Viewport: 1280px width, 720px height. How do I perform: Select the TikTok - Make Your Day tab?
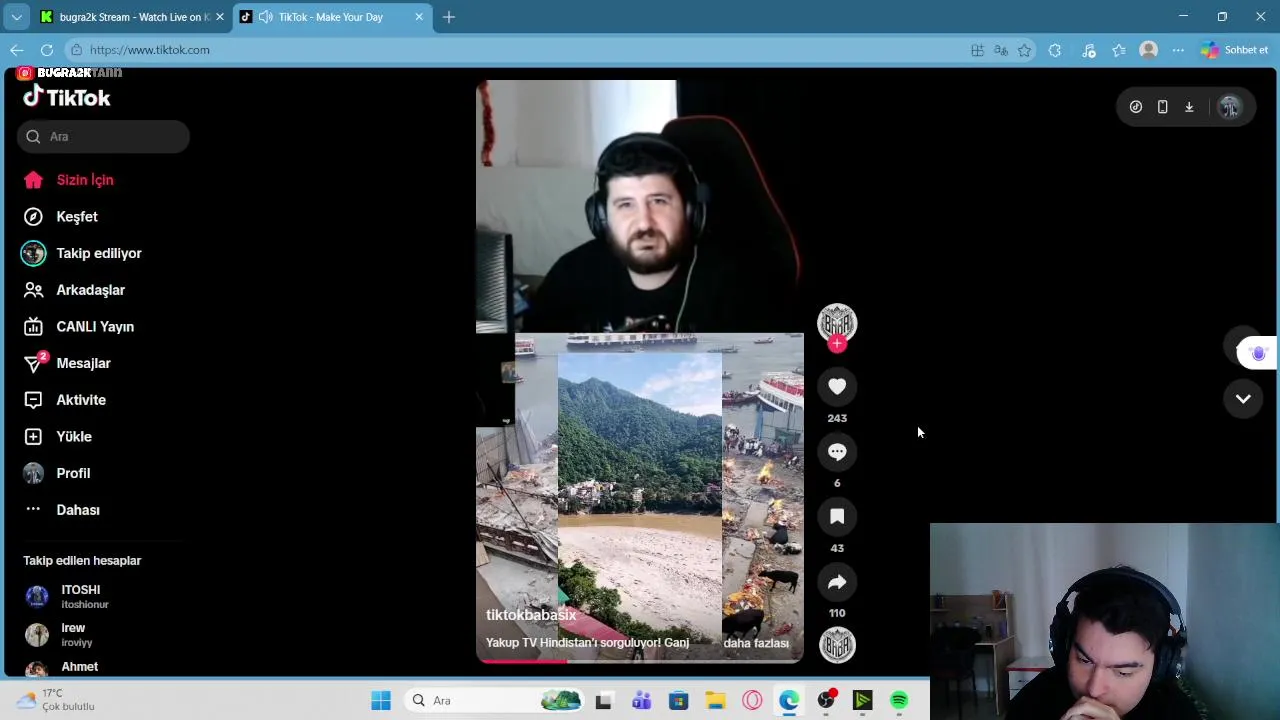click(x=330, y=17)
